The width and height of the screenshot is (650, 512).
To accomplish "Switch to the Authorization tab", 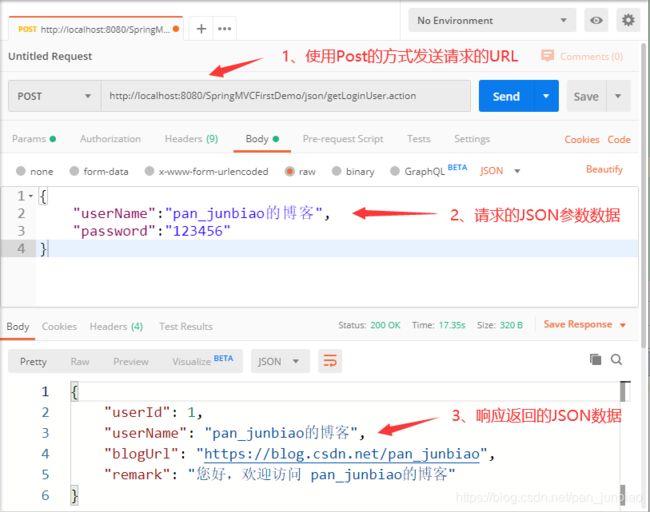I will 110,139.
